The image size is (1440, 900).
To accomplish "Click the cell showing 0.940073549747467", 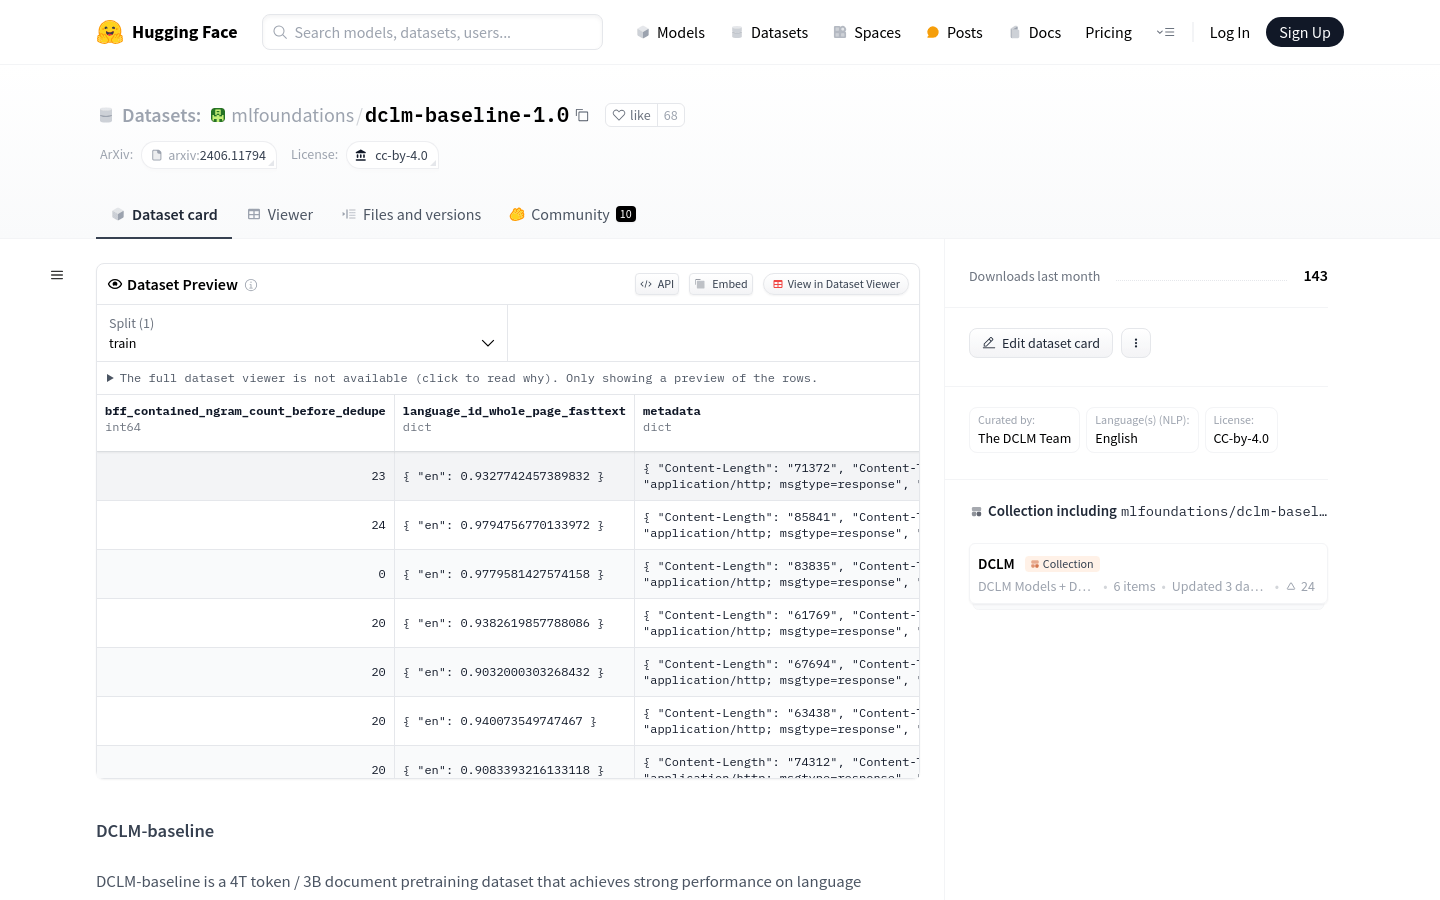I will click(x=514, y=721).
